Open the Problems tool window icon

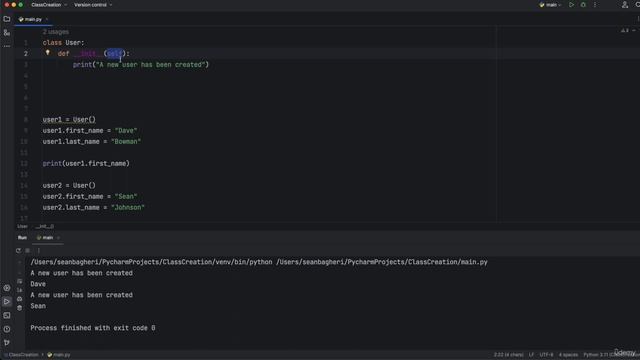tap(7, 329)
